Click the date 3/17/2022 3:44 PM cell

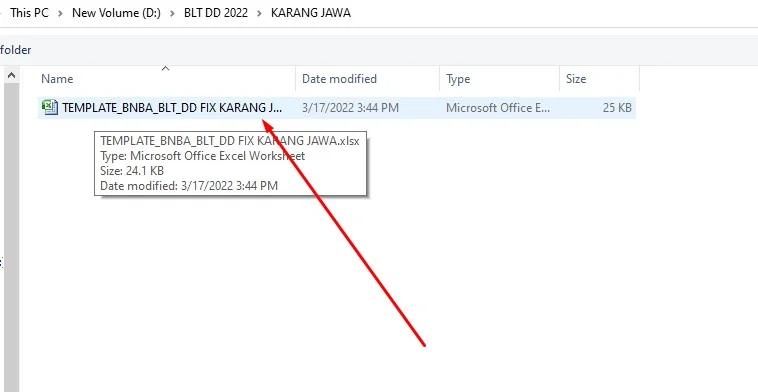point(350,108)
